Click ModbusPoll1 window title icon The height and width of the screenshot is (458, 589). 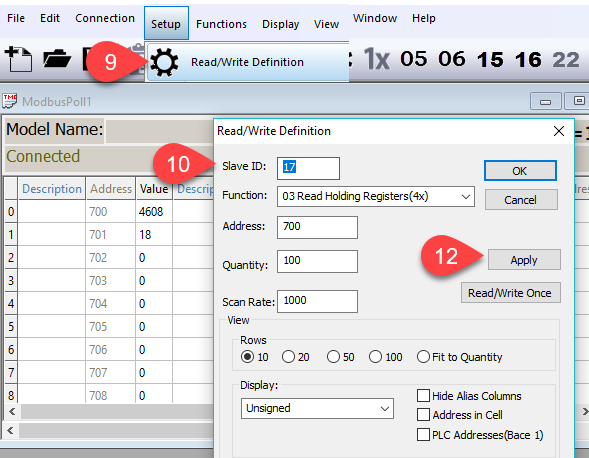click(x=9, y=101)
